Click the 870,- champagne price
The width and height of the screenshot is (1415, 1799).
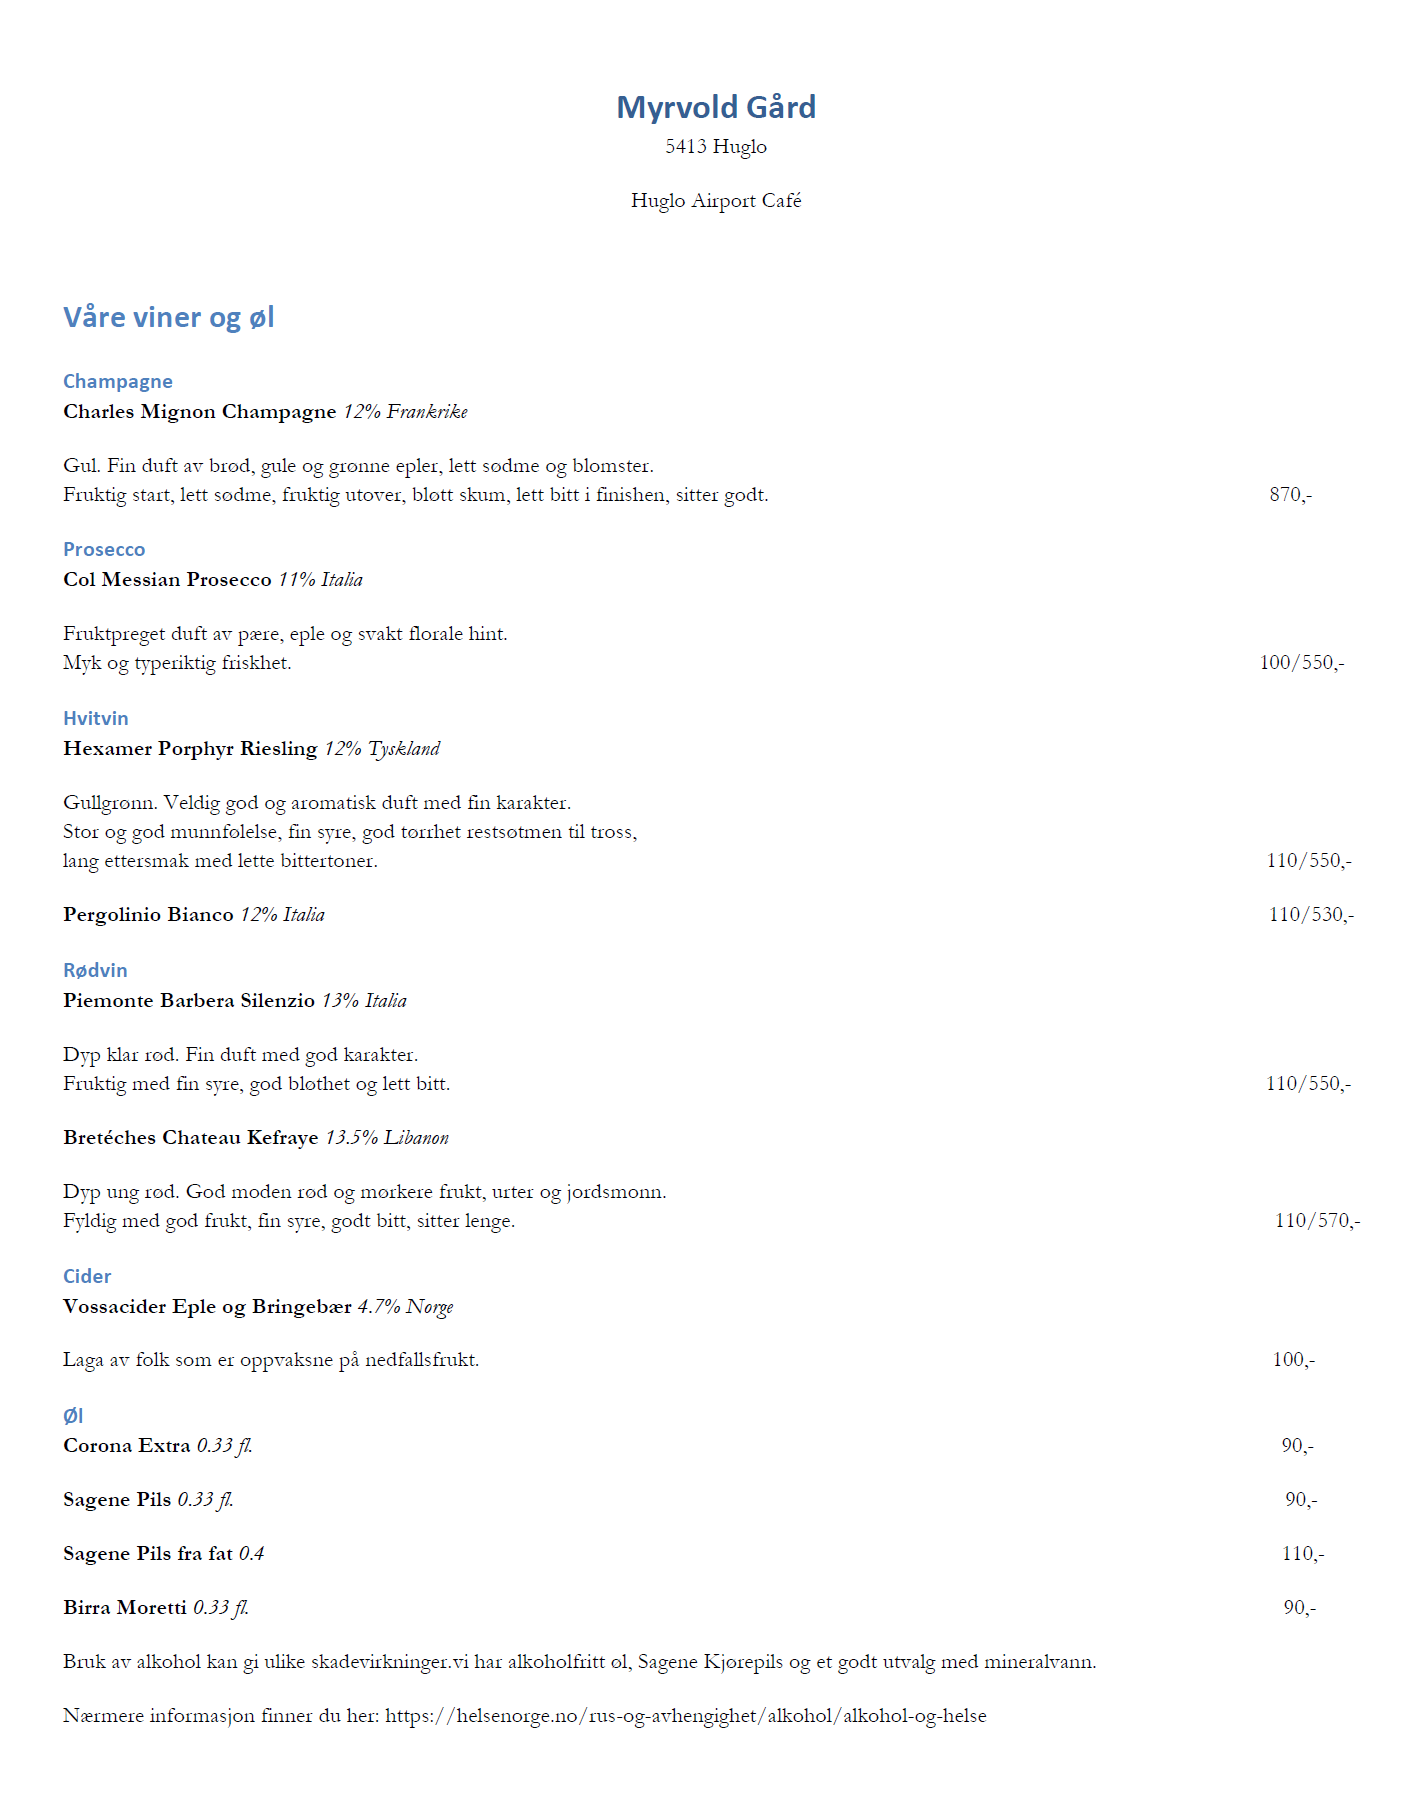tap(1290, 495)
